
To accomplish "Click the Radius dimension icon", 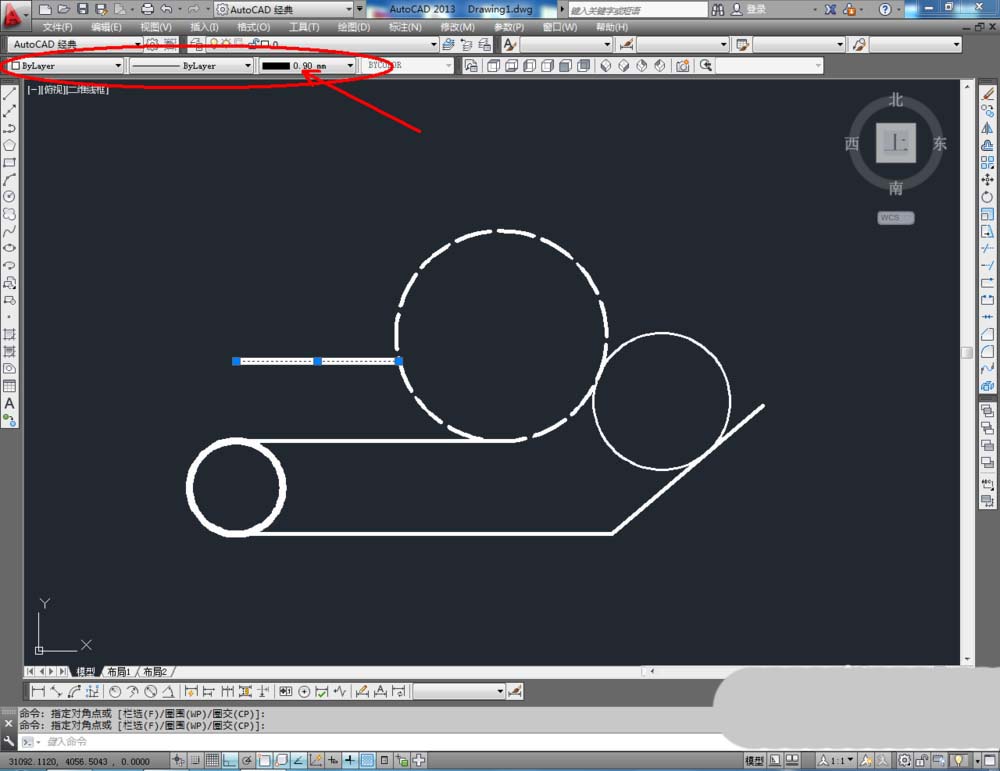I will pyautogui.click(x=115, y=691).
